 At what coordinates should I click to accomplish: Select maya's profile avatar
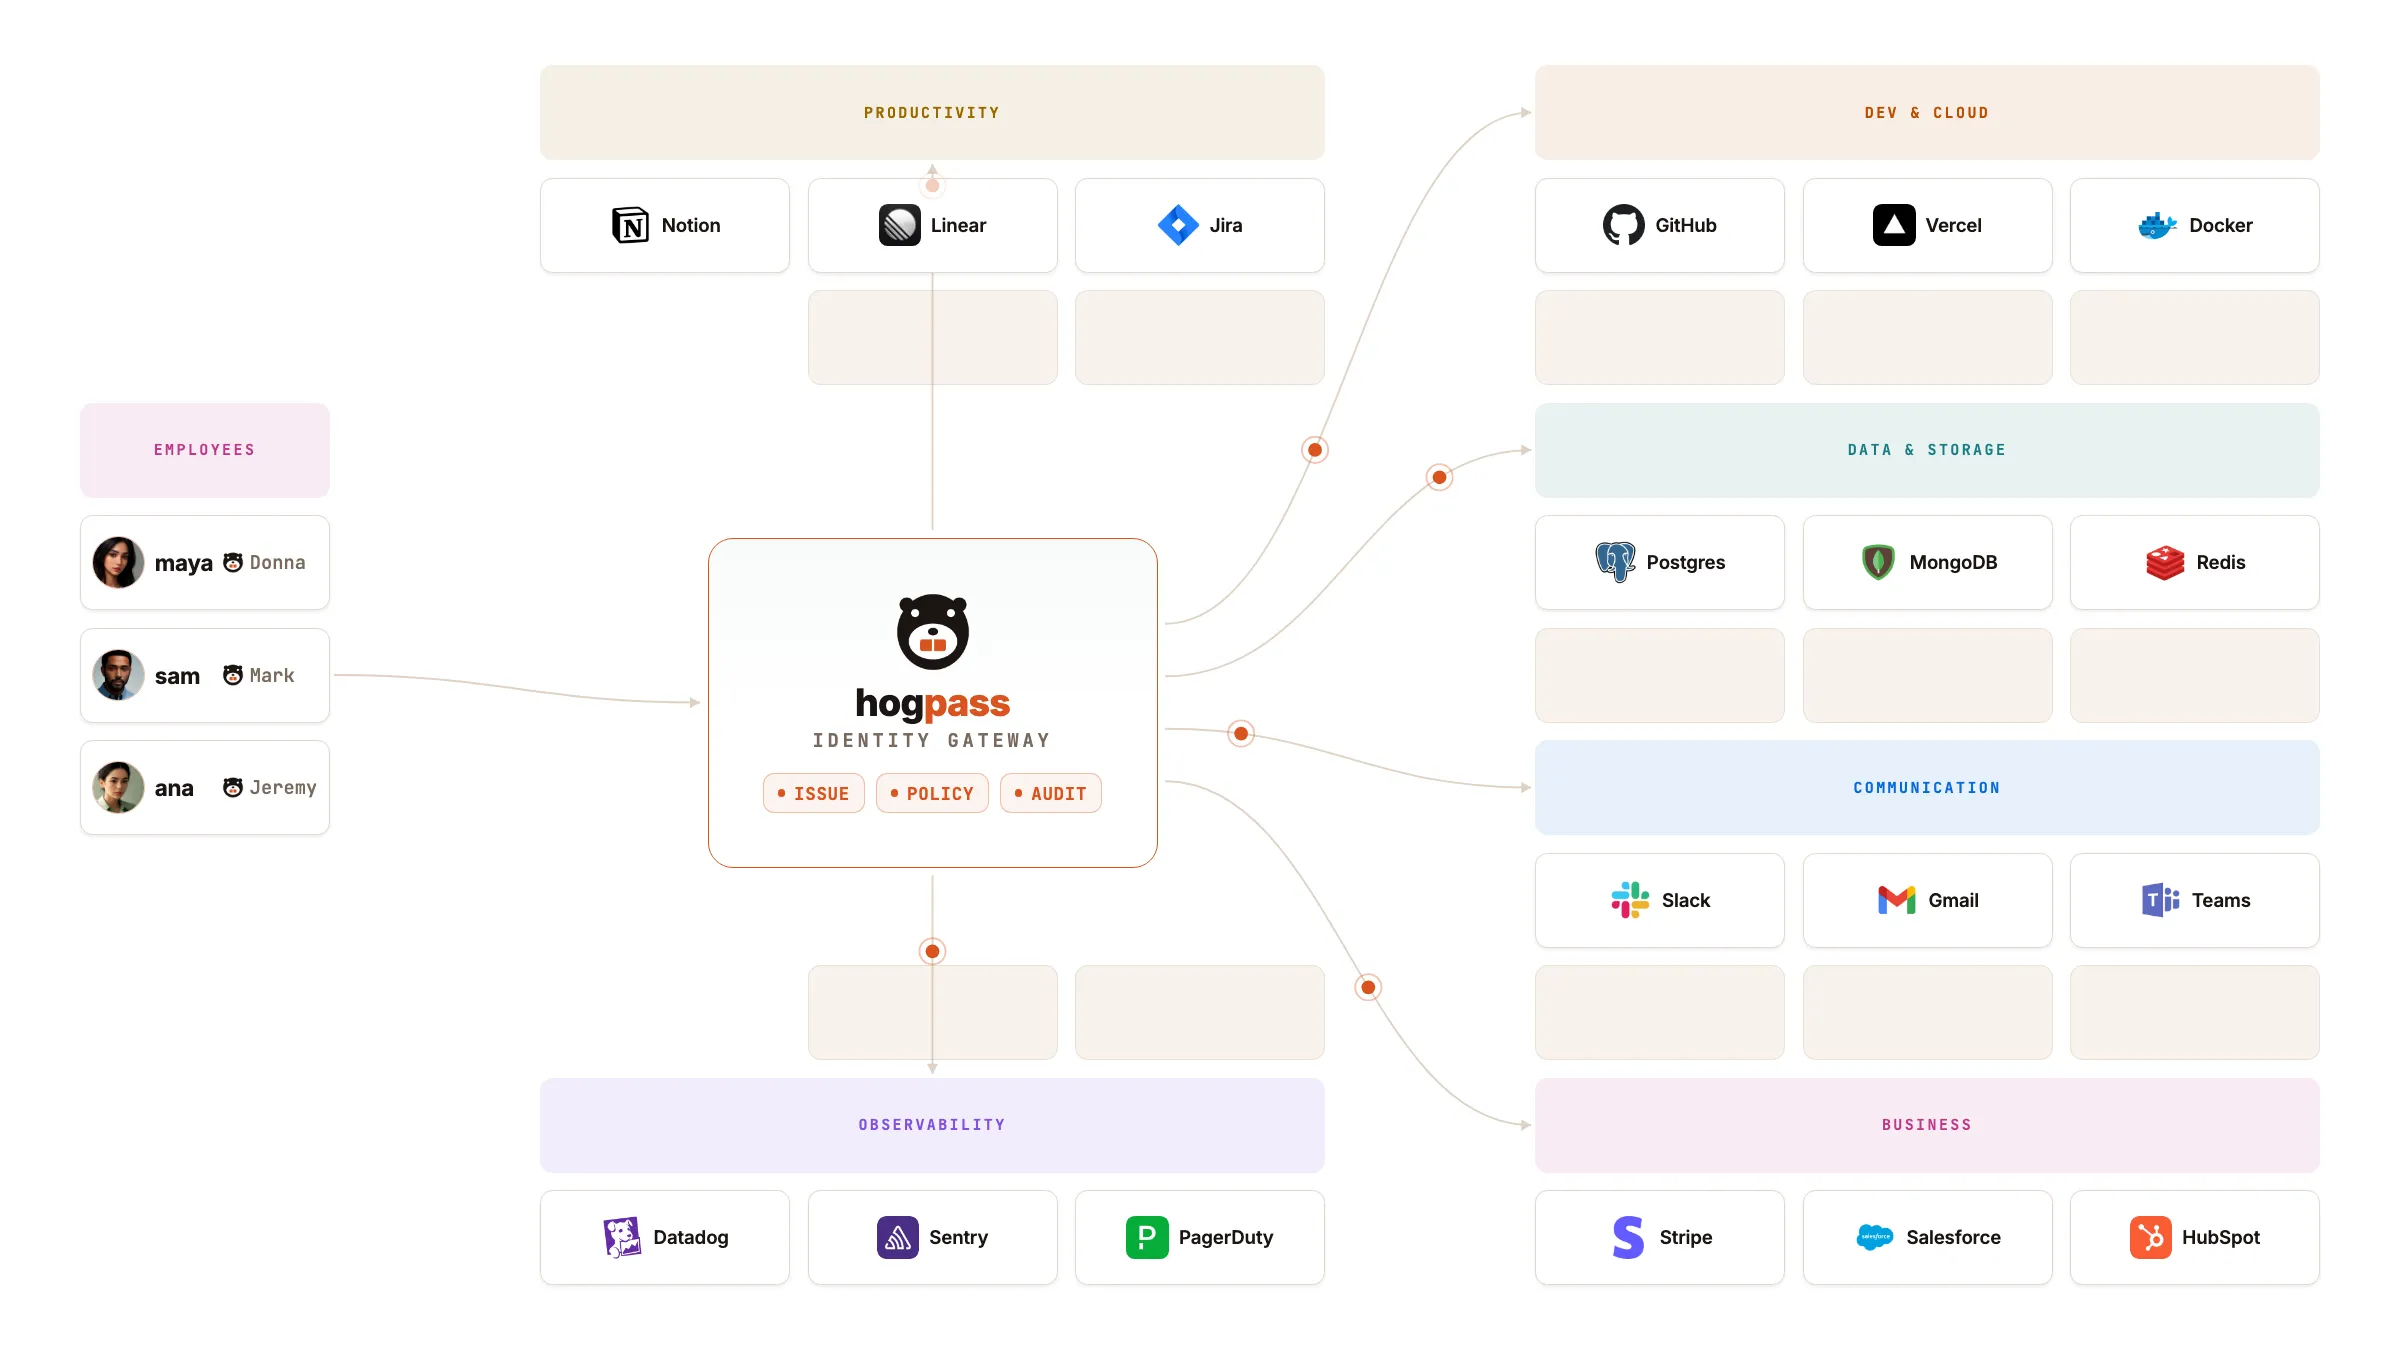tap(118, 562)
